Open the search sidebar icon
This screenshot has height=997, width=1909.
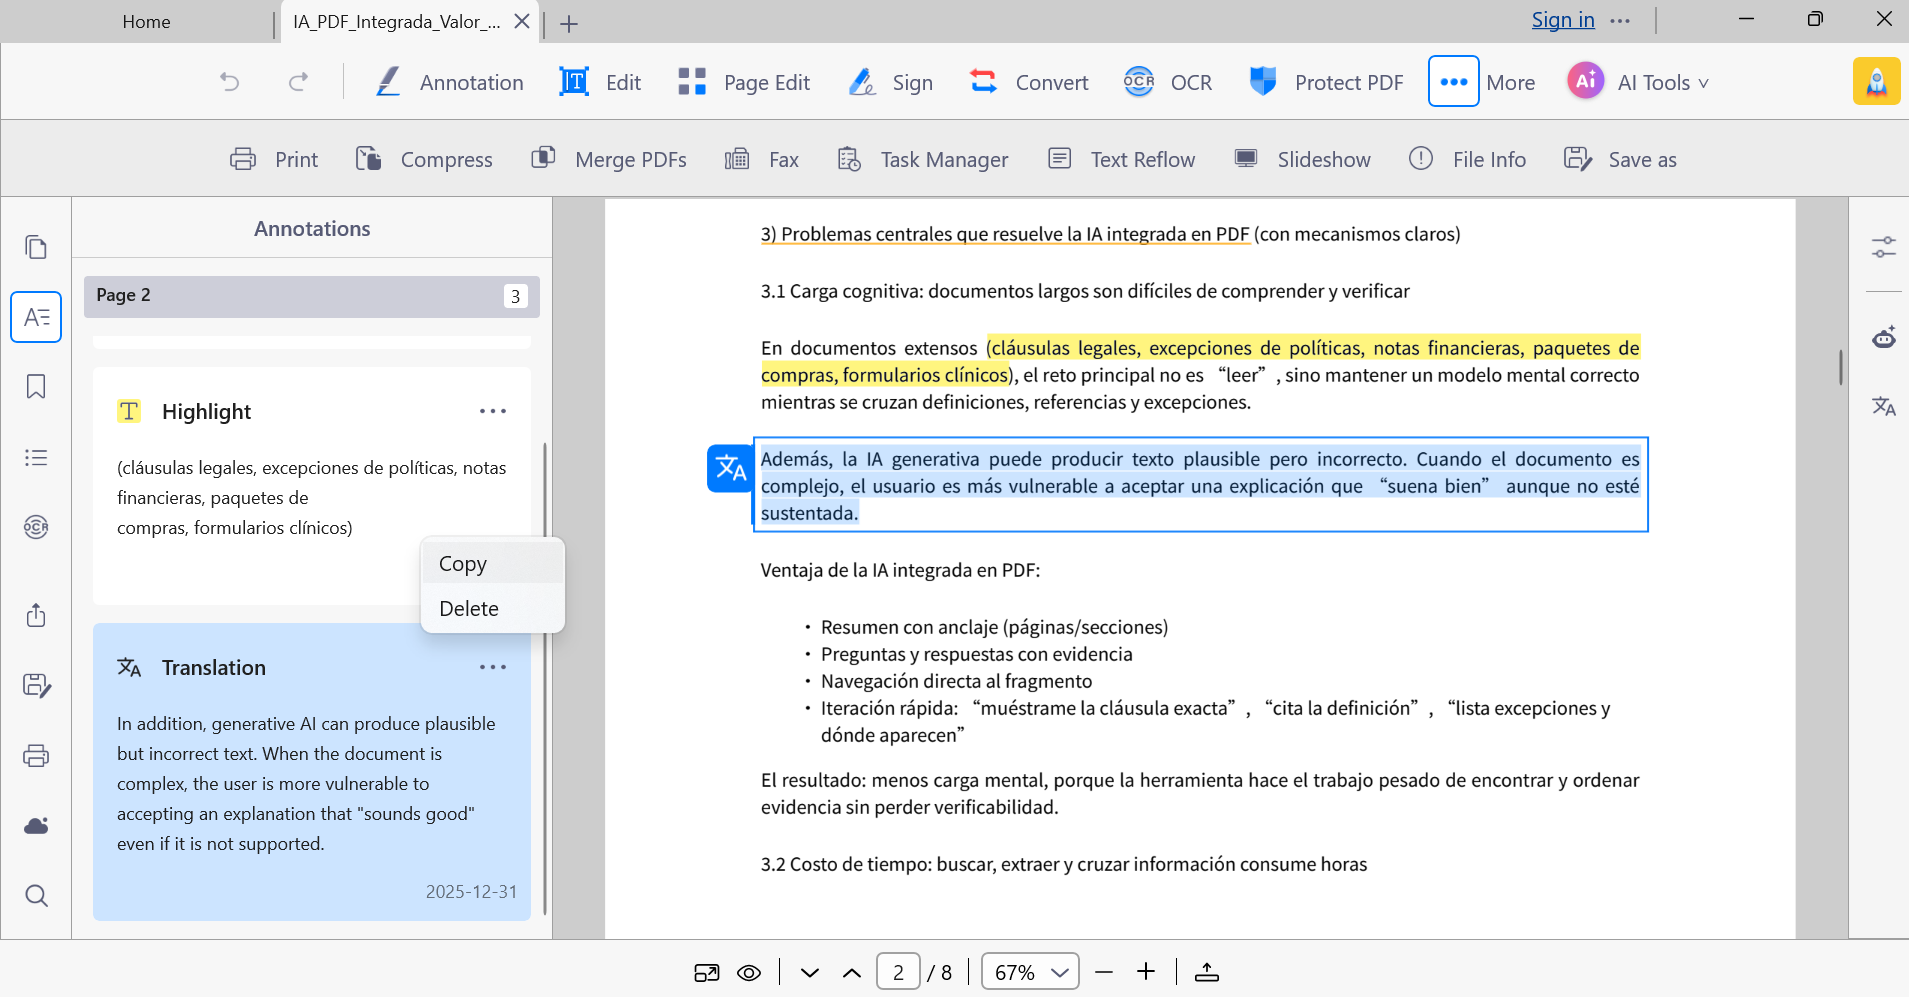[x=36, y=896]
